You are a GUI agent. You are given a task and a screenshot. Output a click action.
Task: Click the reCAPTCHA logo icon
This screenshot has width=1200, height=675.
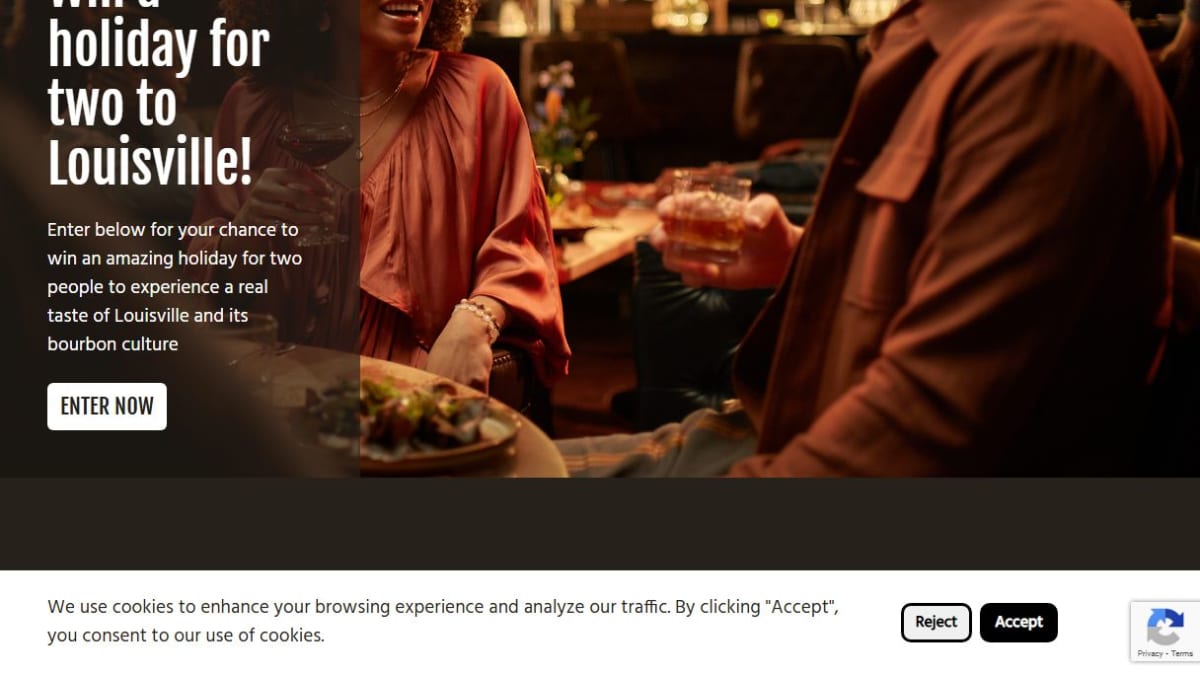[x=1165, y=629]
